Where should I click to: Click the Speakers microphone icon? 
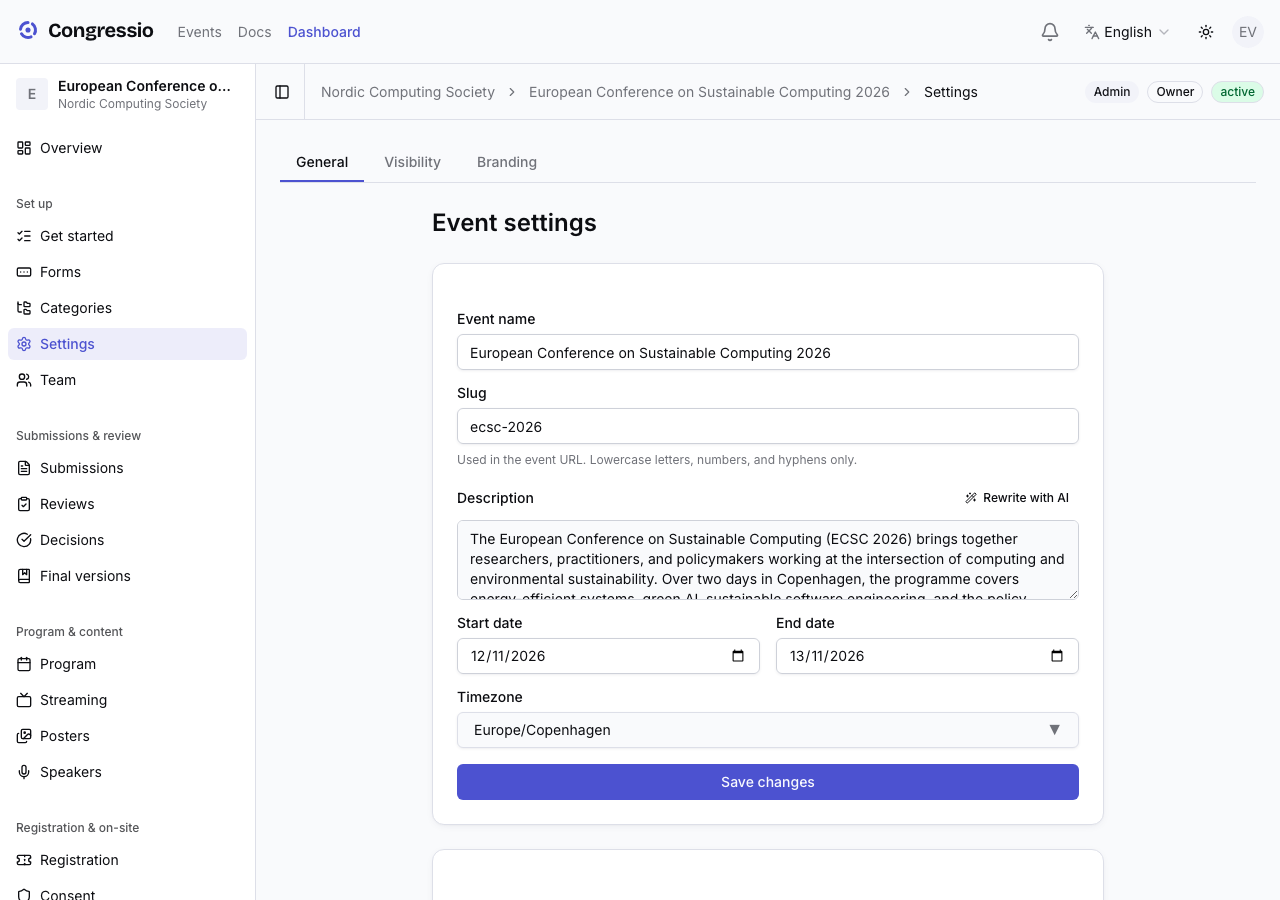tap(24, 772)
